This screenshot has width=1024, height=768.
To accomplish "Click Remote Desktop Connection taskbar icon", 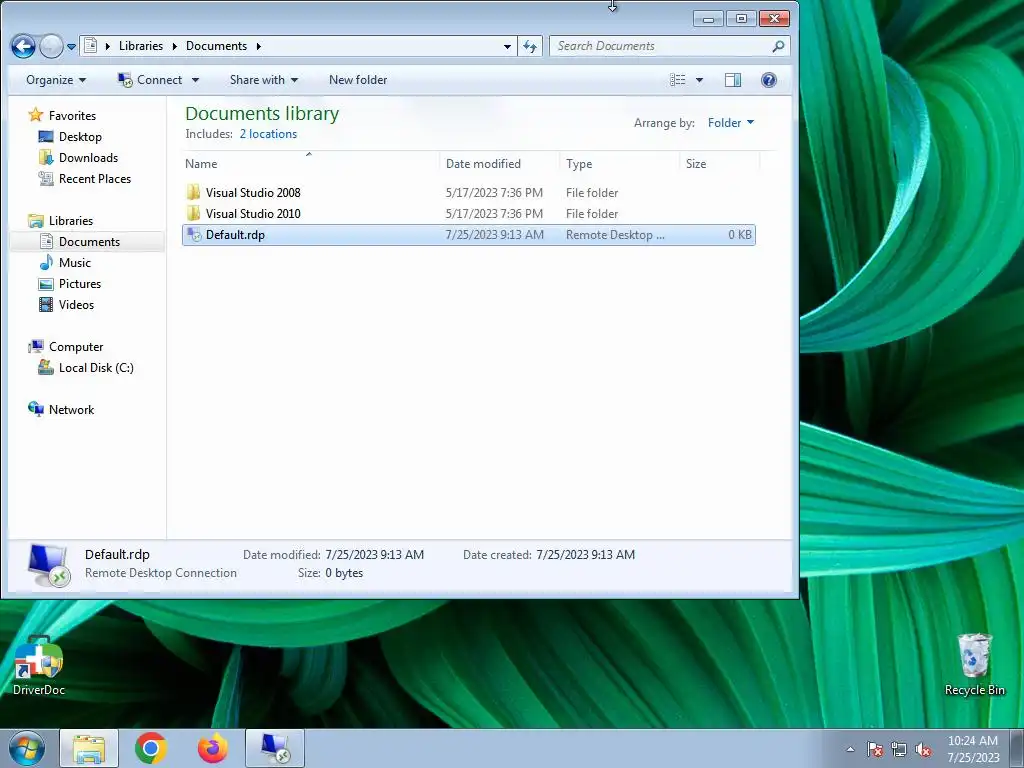I will [275, 748].
